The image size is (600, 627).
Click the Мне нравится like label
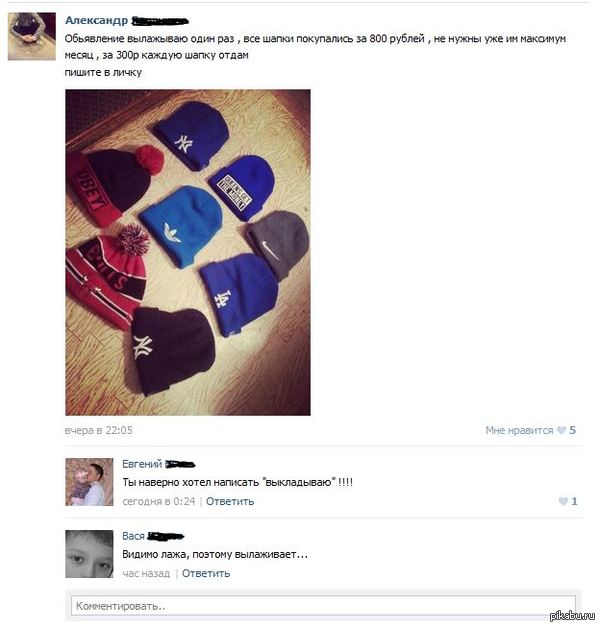click(x=519, y=430)
